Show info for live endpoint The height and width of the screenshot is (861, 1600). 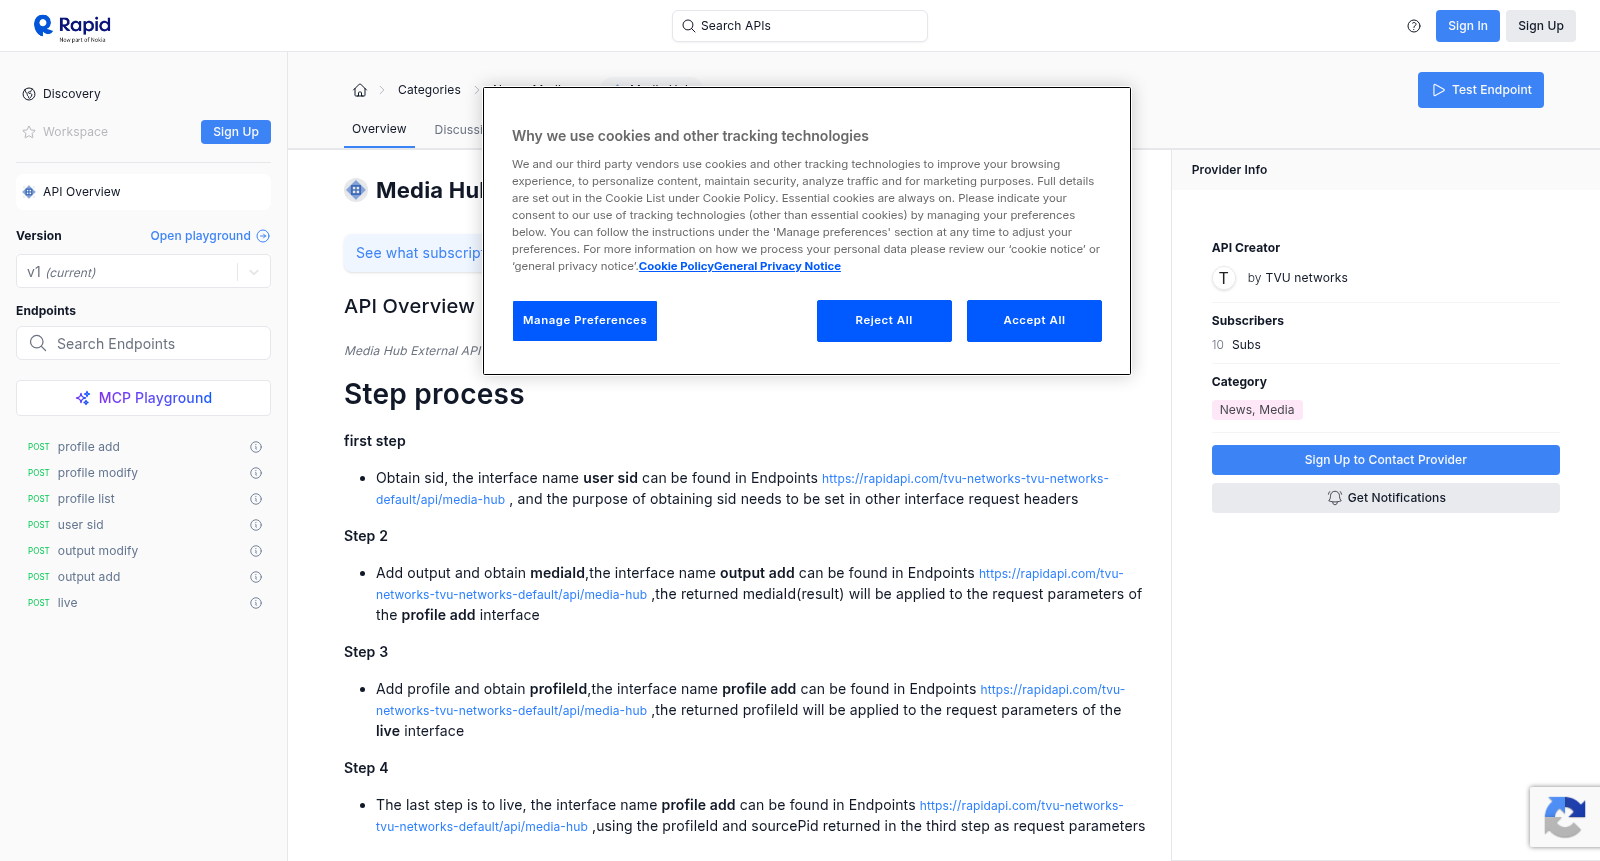coord(256,603)
